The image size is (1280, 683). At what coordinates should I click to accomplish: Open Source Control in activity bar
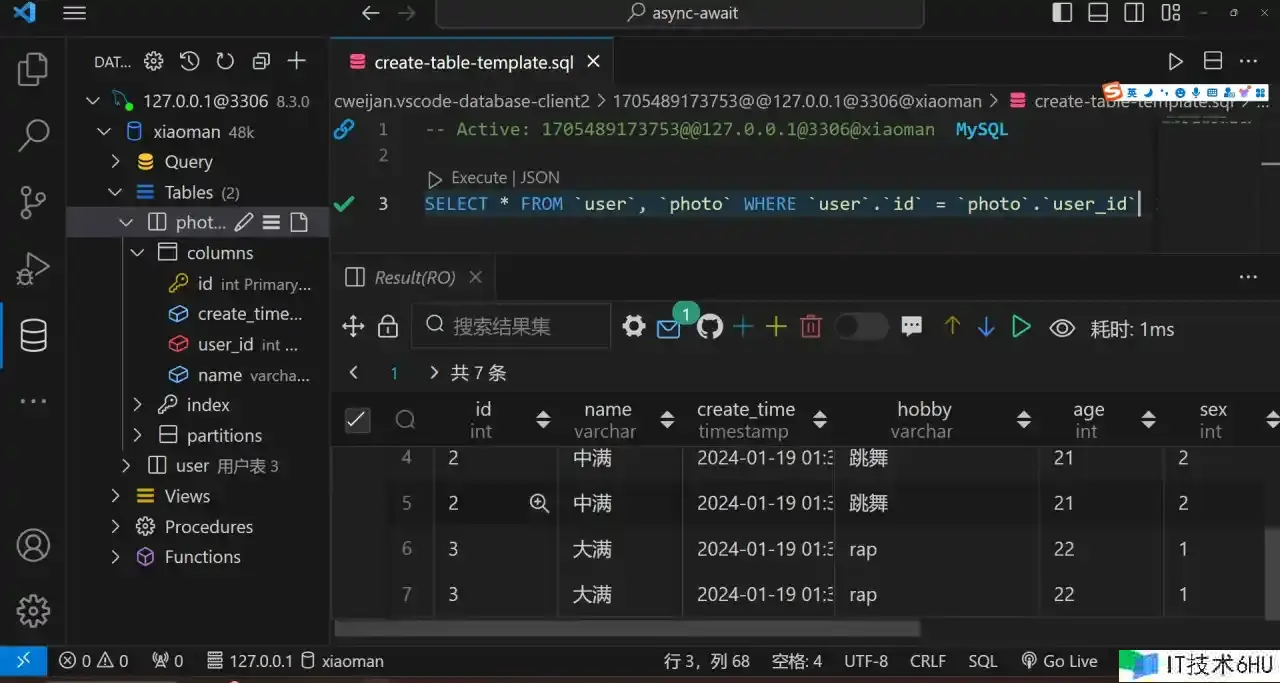click(x=33, y=201)
